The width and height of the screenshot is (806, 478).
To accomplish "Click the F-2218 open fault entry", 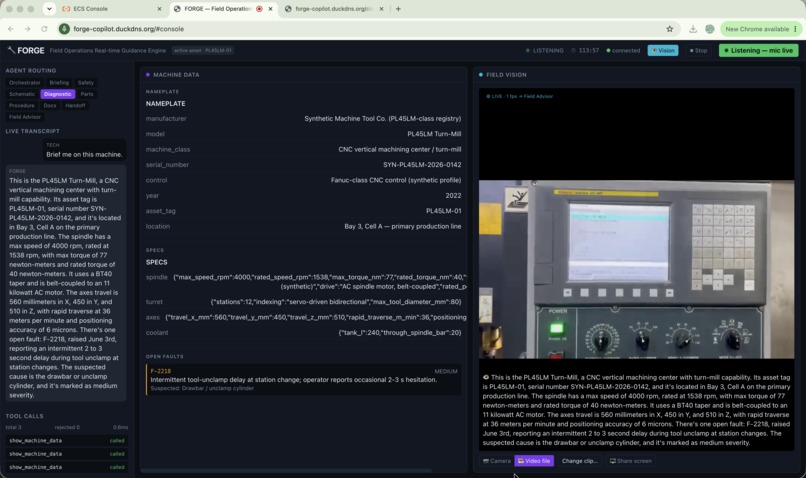I will 303,379.
